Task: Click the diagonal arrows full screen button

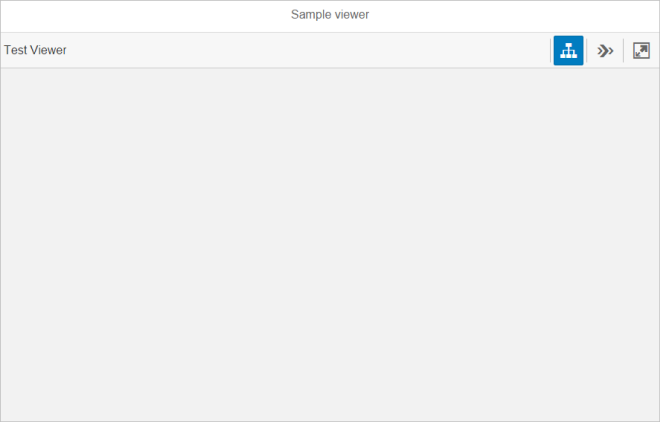Action: (641, 51)
